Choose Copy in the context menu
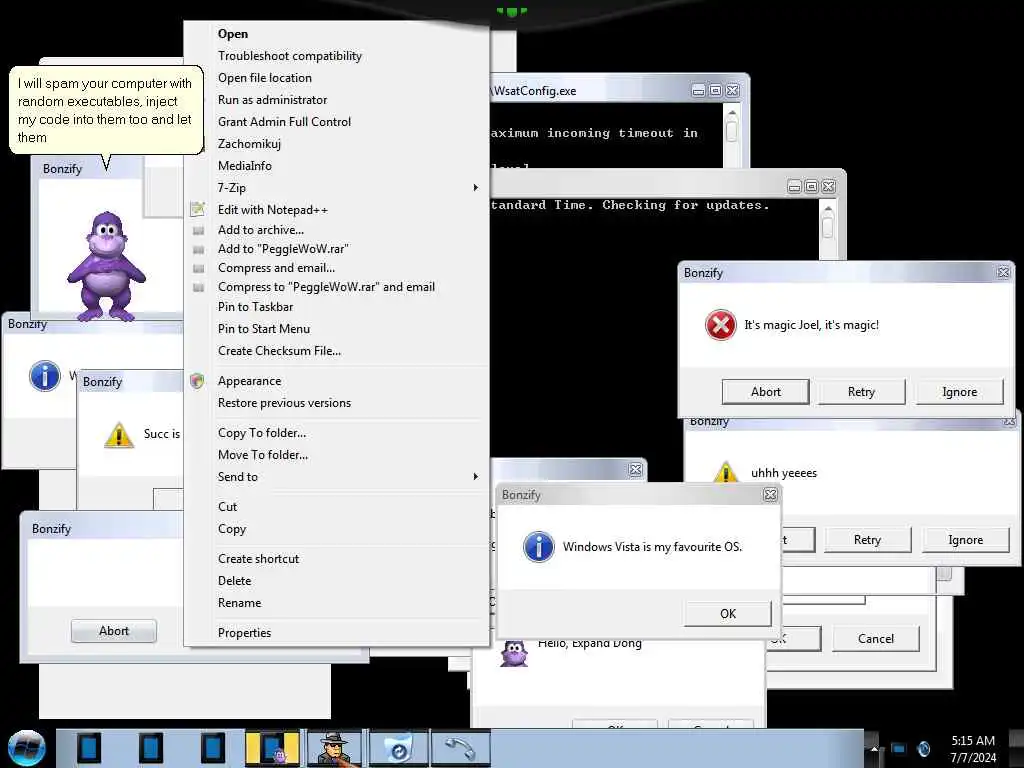Viewport: 1024px width, 768px height. pos(337,529)
